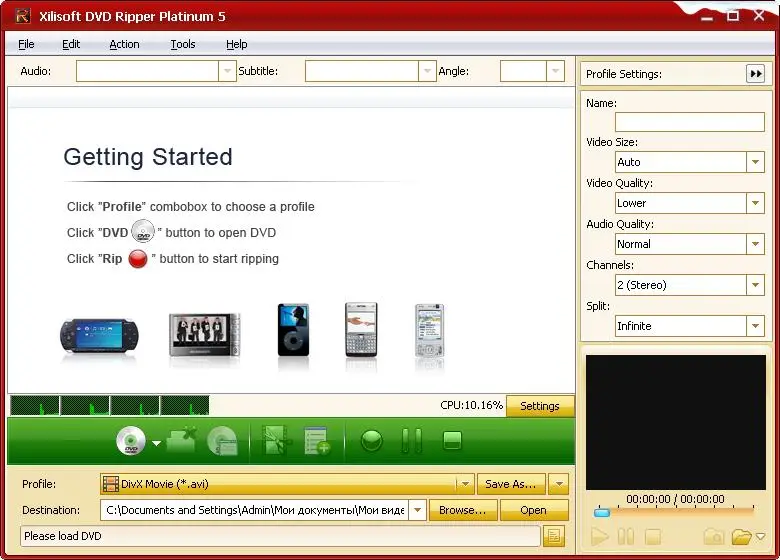Open the Destination path dropdown arrow
The image size is (780, 560).
click(x=417, y=510)
